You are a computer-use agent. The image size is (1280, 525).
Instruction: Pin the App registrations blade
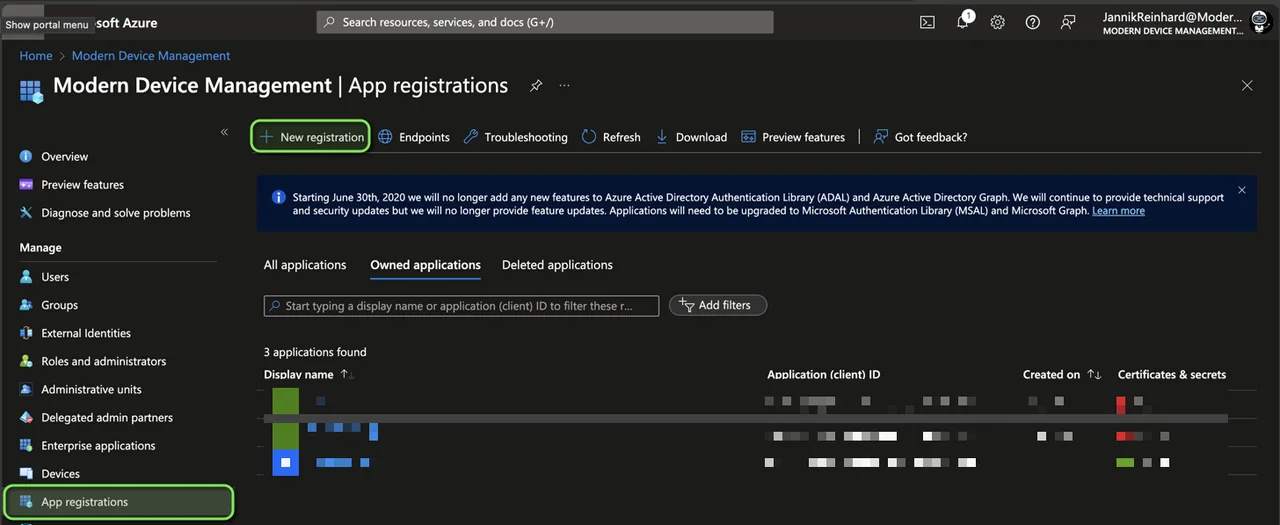click(536, 86)
